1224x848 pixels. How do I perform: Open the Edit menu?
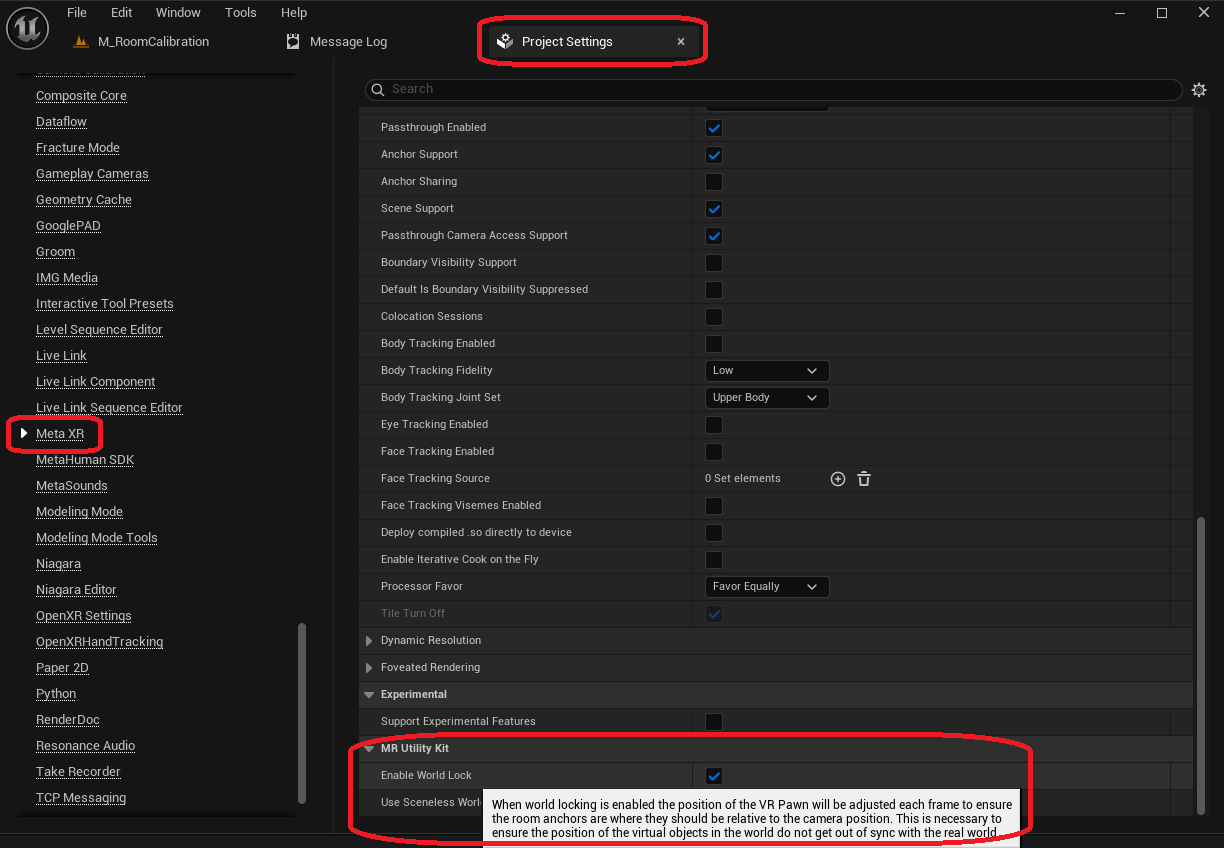click(122, 13)
